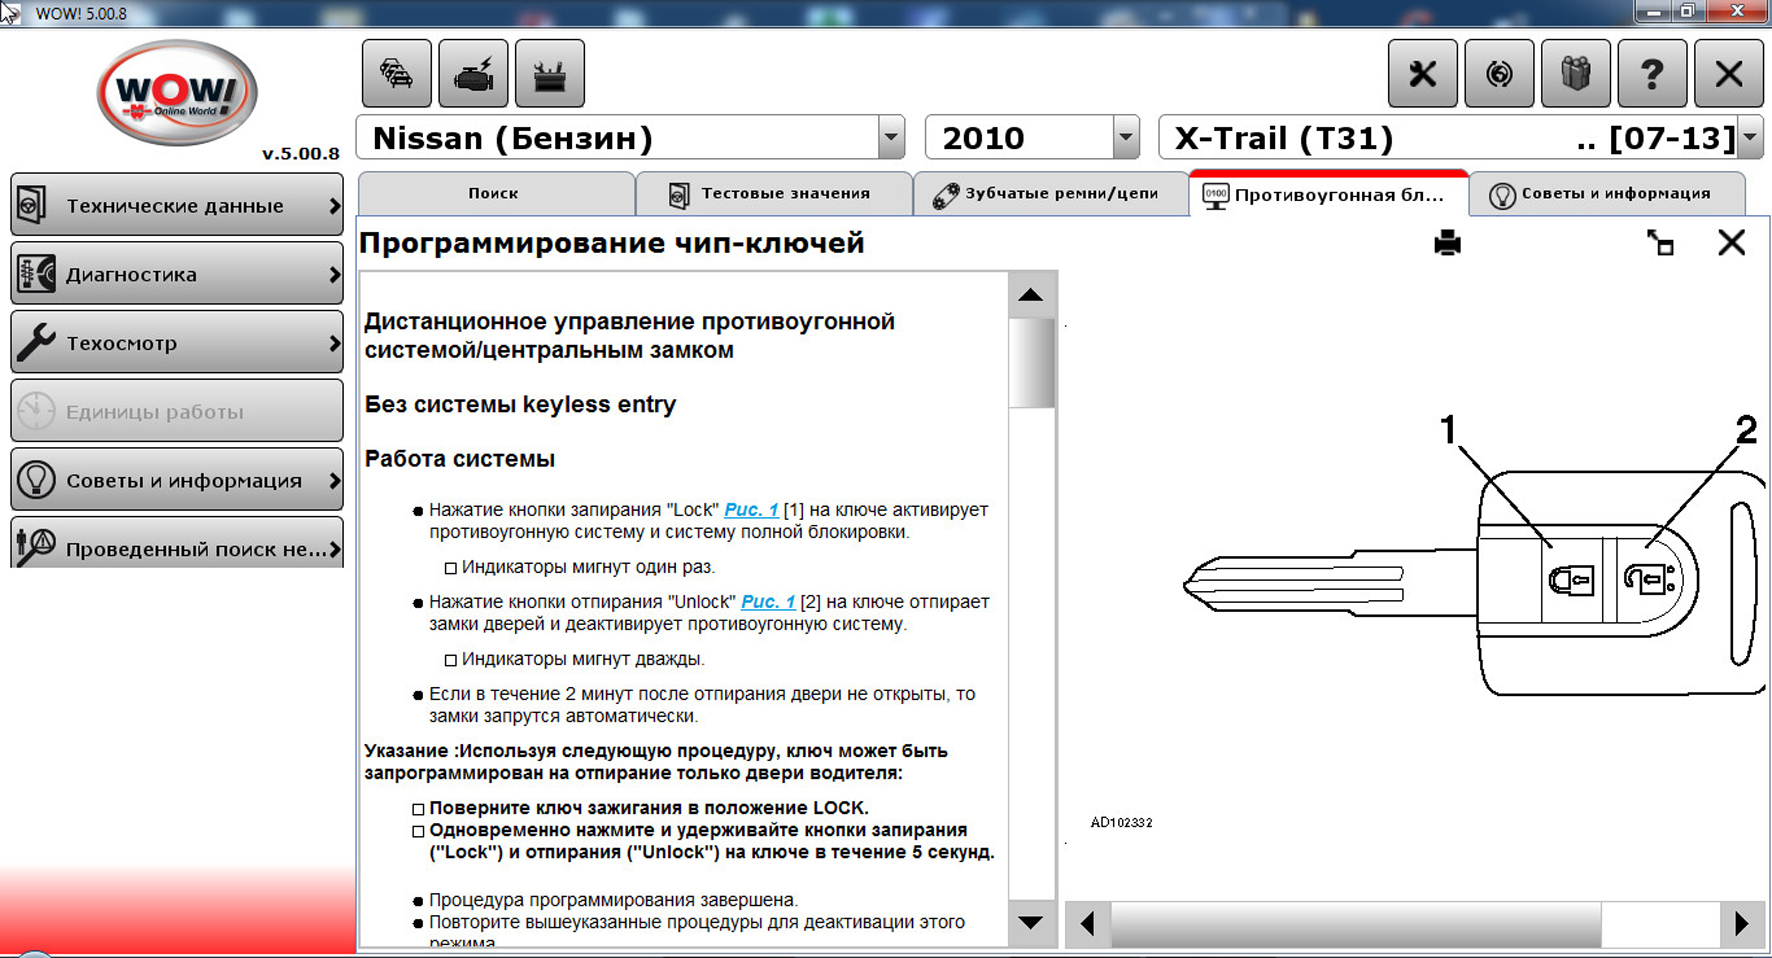Open the Nissan (Бензин) make dropdown
Screen dimensions: 1772x958
point(890,138)
